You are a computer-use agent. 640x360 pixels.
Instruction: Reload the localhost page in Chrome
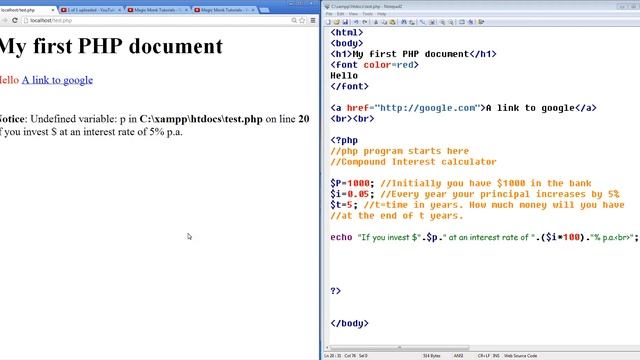click(x=15, y=20)
